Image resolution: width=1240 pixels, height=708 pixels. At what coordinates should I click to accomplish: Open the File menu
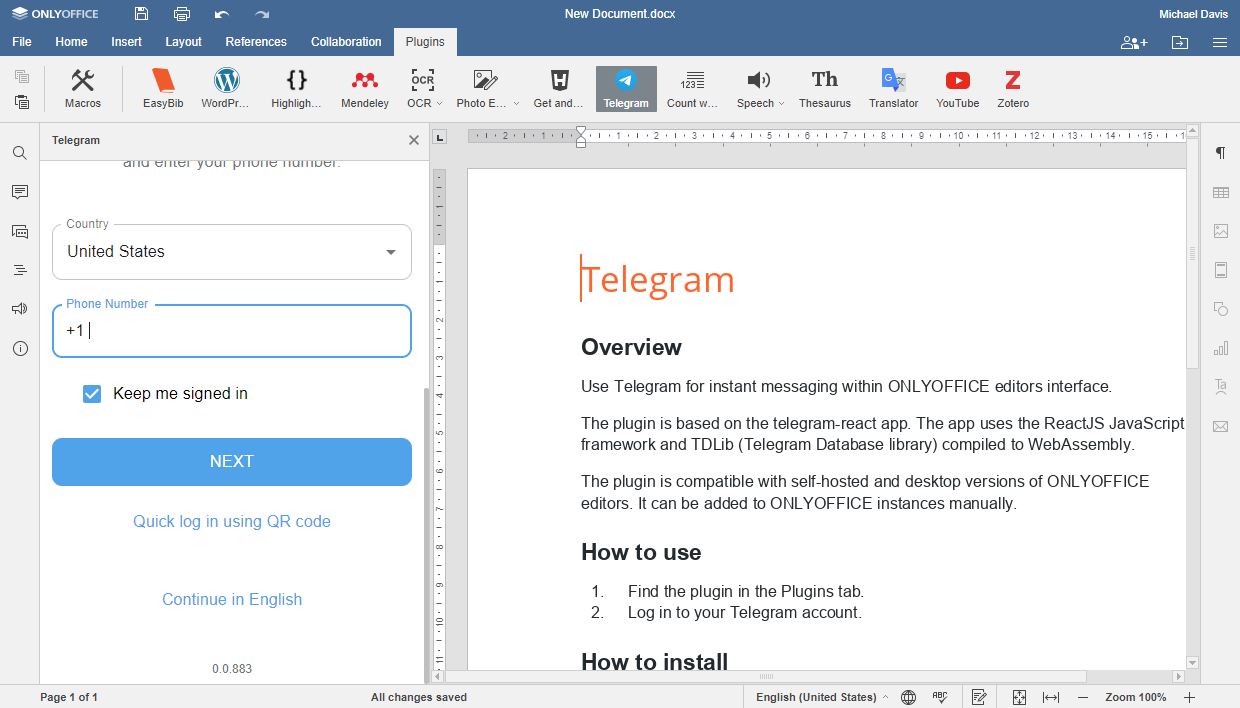click(22, 42)
